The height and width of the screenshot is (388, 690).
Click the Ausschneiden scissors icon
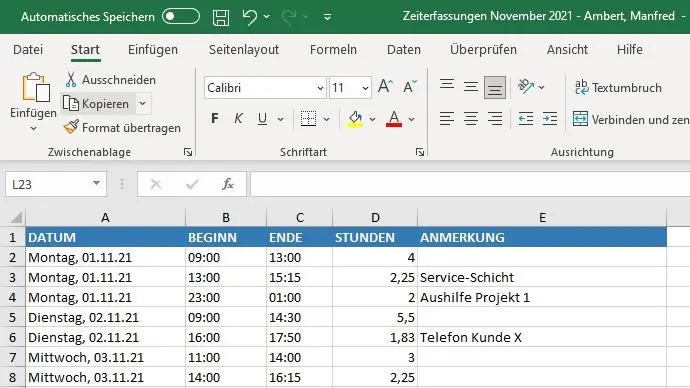(x=71, y=80)
